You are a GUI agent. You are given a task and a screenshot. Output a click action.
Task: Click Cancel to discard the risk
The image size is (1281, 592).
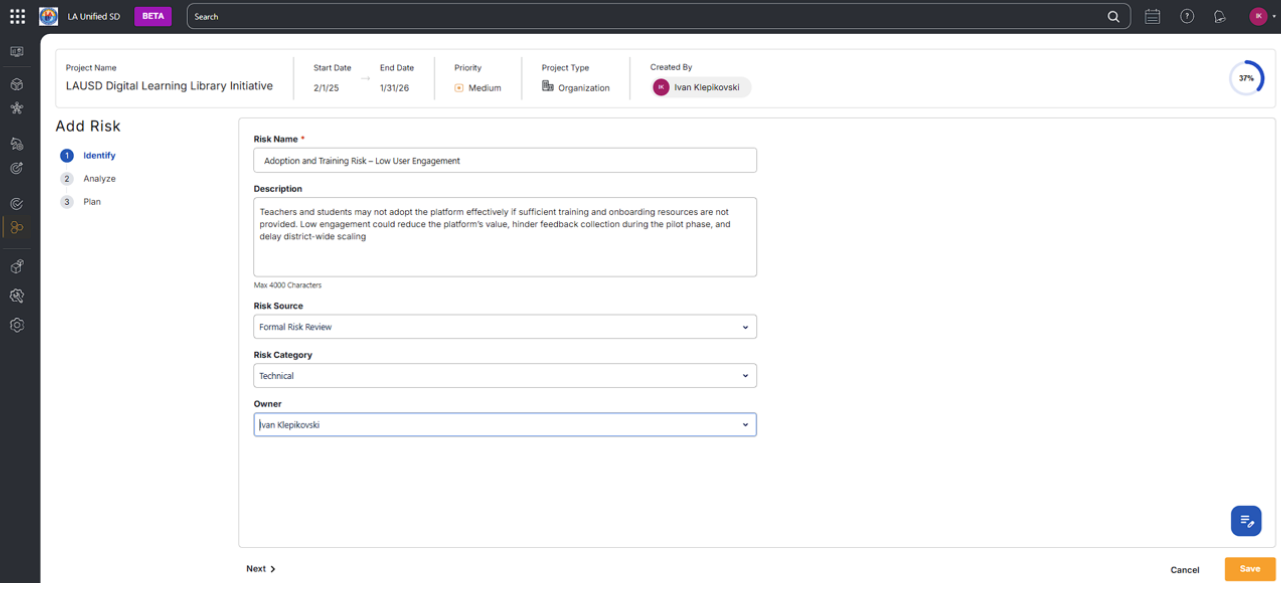(x=1185, y=569)
